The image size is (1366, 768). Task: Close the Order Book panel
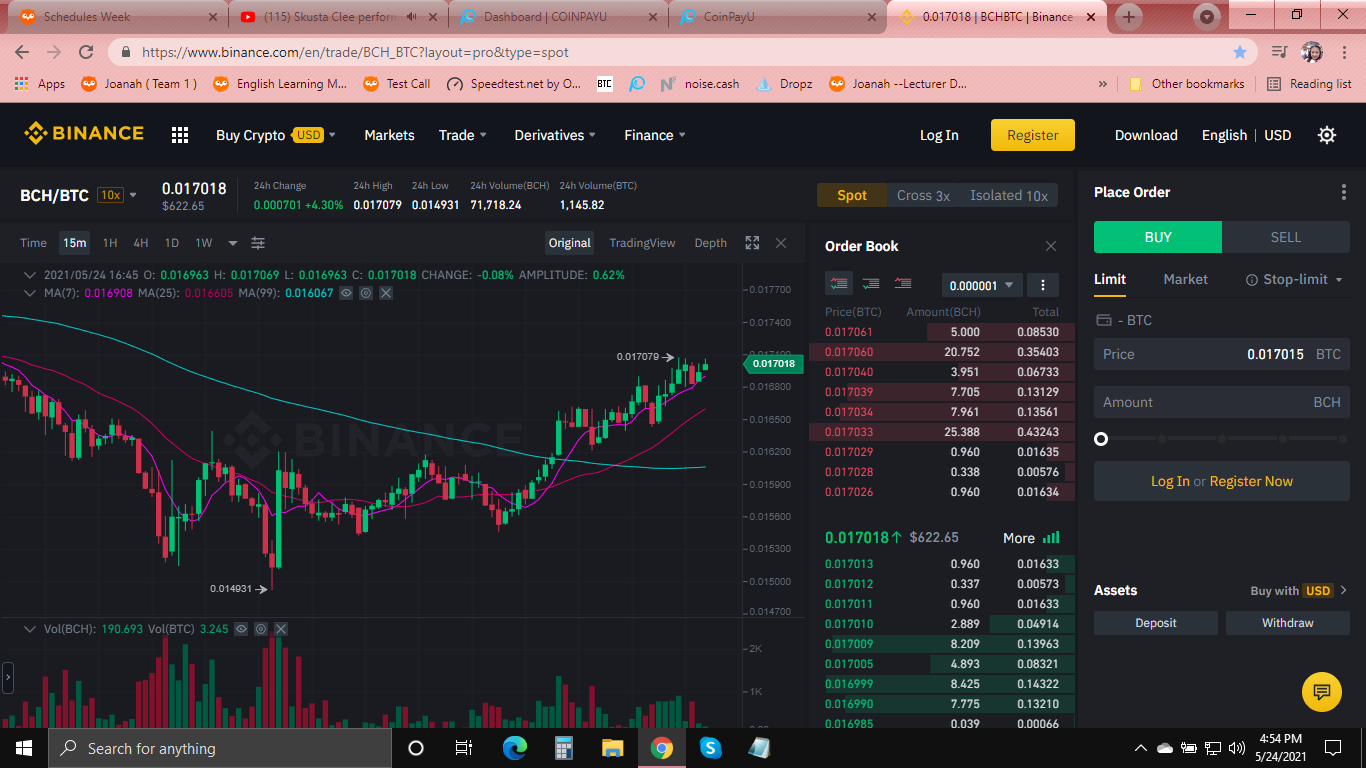(1051, 246)
